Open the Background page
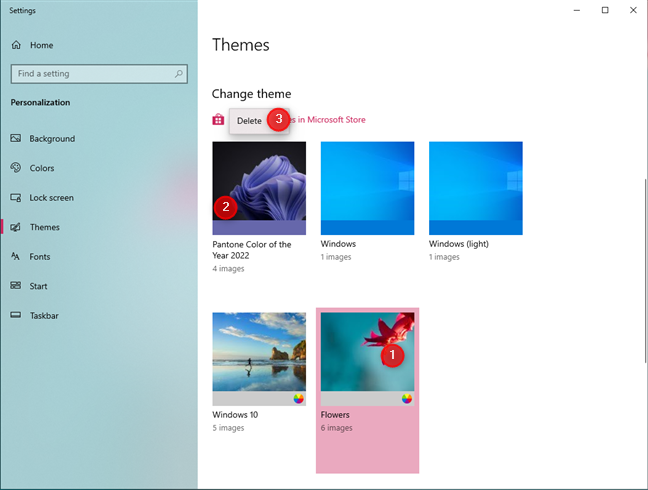This screenshot has width=648, height=490. [52, 138]
